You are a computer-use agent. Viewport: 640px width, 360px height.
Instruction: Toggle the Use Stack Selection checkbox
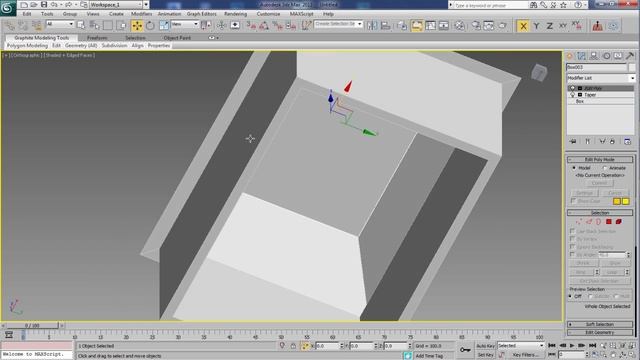572,231
